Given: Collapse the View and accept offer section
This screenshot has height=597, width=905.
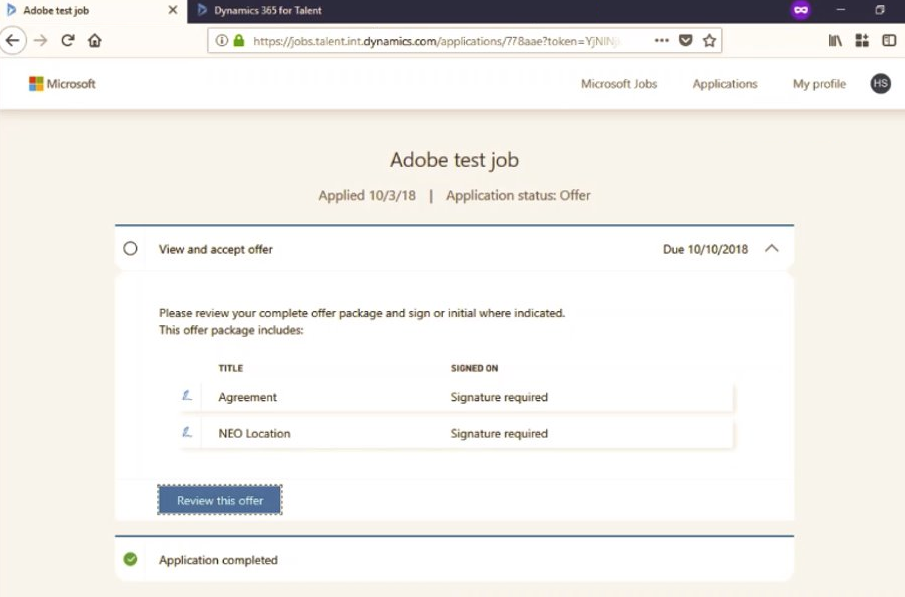Looking at the screenshot, I should tap(772, 249).
